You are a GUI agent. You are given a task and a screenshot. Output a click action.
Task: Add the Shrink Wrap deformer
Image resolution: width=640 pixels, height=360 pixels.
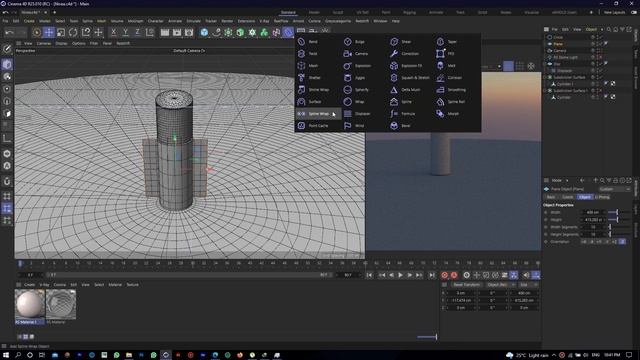click(313, 90)
